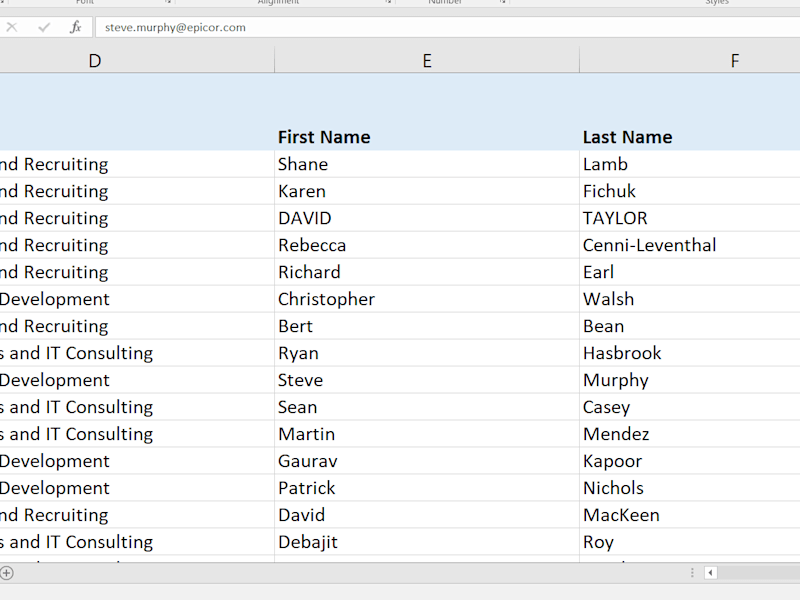The image size is (800, 600).
Task: Select last name cell Murphy
Action: tap(690, 380)
